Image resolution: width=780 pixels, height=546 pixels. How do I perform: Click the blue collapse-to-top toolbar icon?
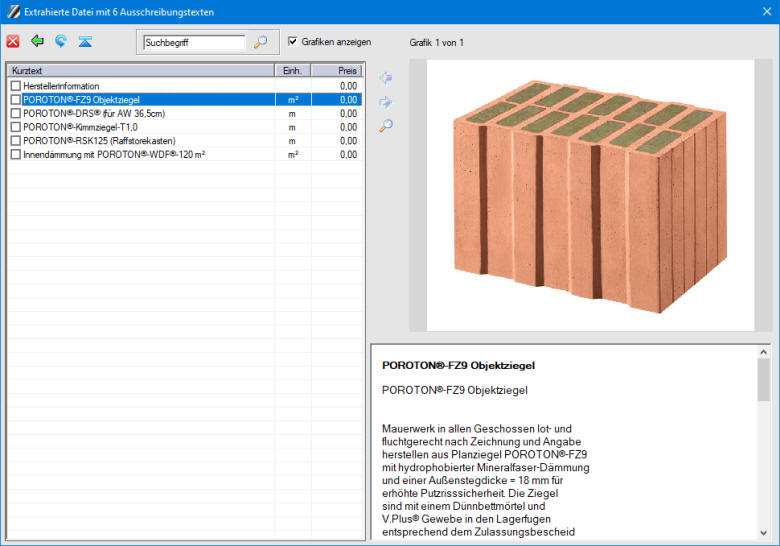85,41
